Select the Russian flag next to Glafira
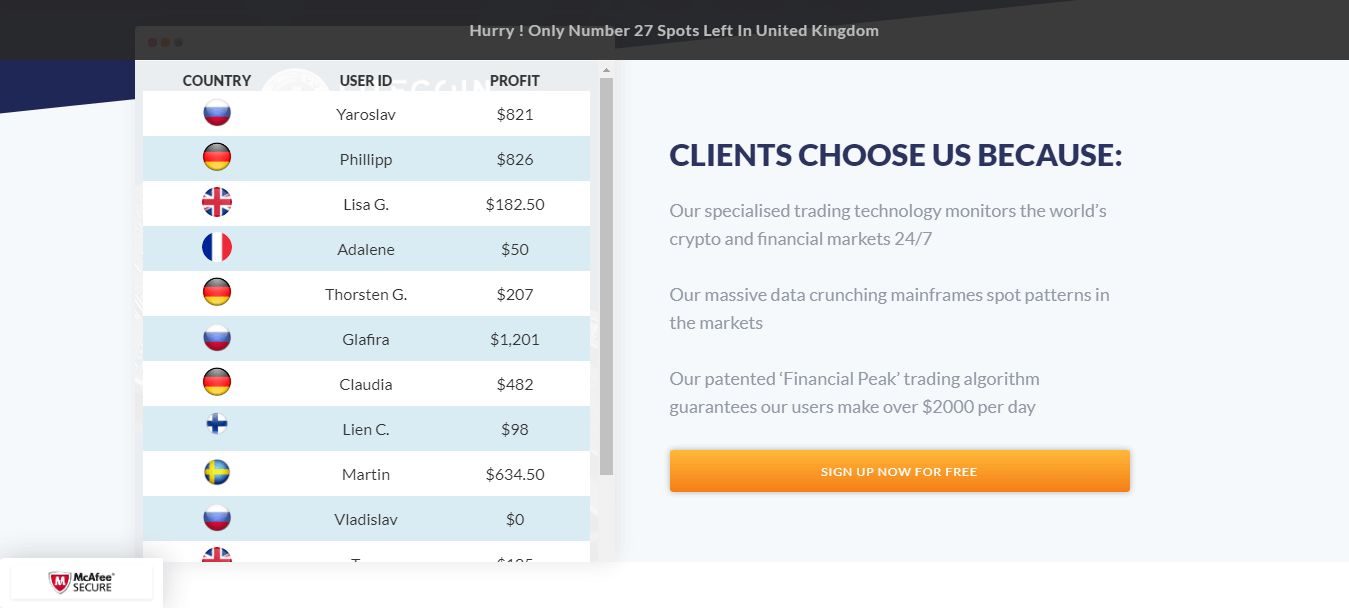Screen dimensions: 1349x608 click(217, 338)
